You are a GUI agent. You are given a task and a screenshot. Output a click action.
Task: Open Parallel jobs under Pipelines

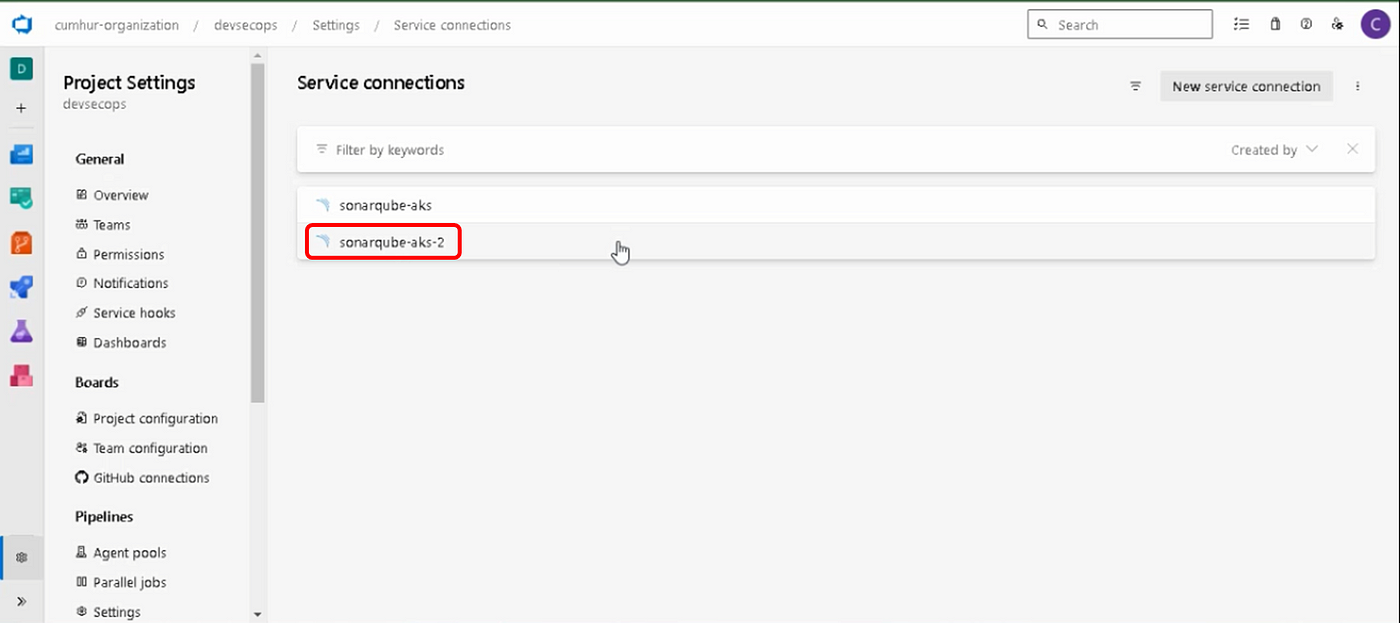[121, 582]
